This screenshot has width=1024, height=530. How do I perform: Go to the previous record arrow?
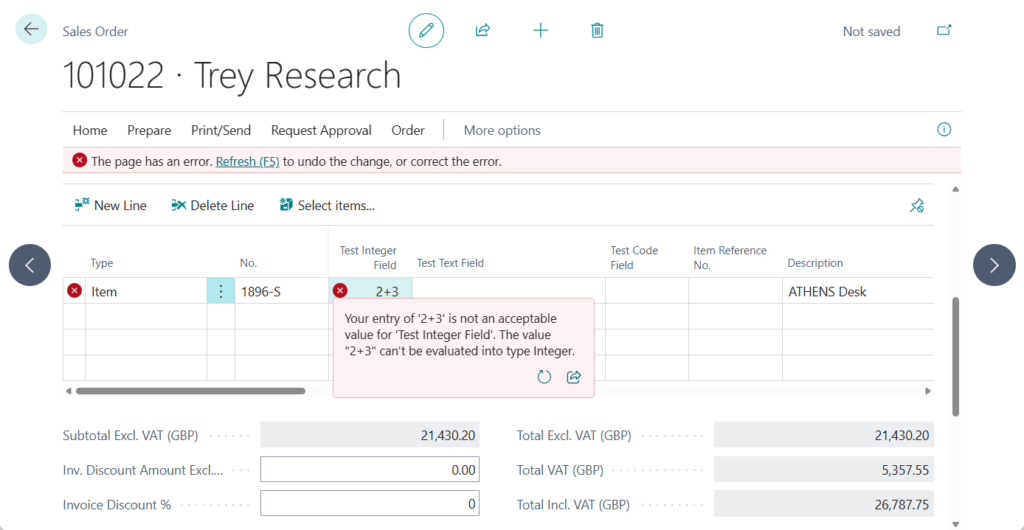click(30, 265)
